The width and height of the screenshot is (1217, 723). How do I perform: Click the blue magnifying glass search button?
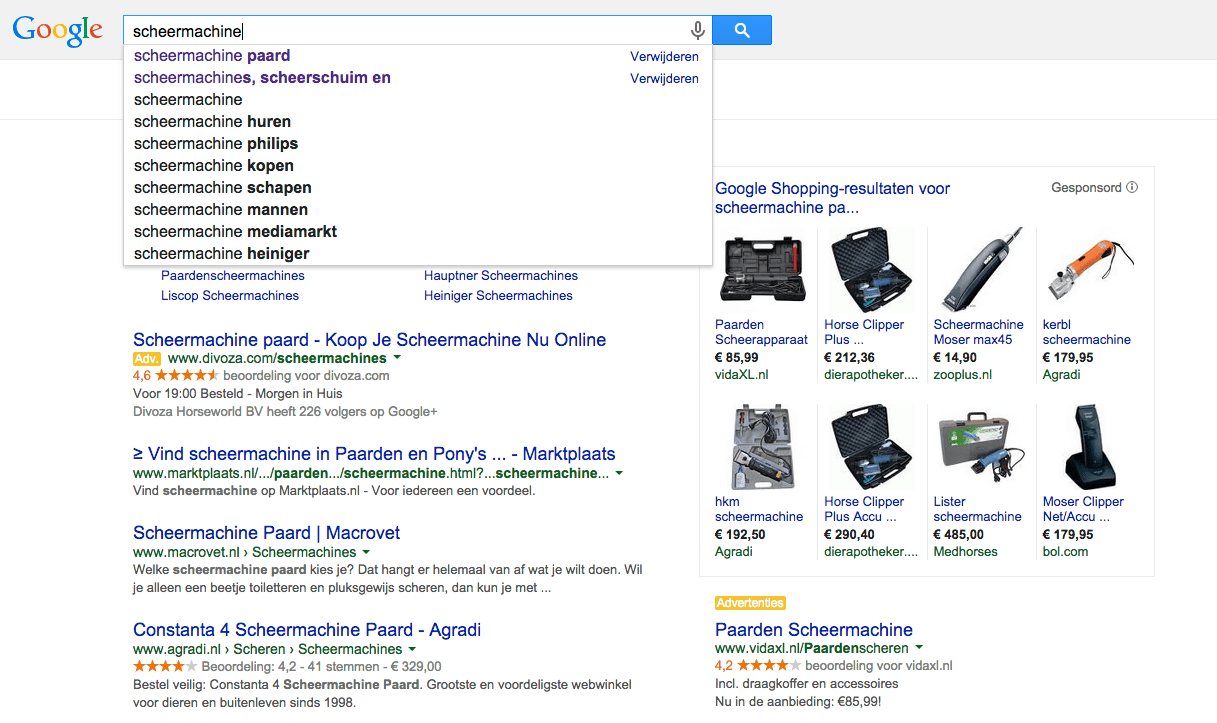coord(741,30)
